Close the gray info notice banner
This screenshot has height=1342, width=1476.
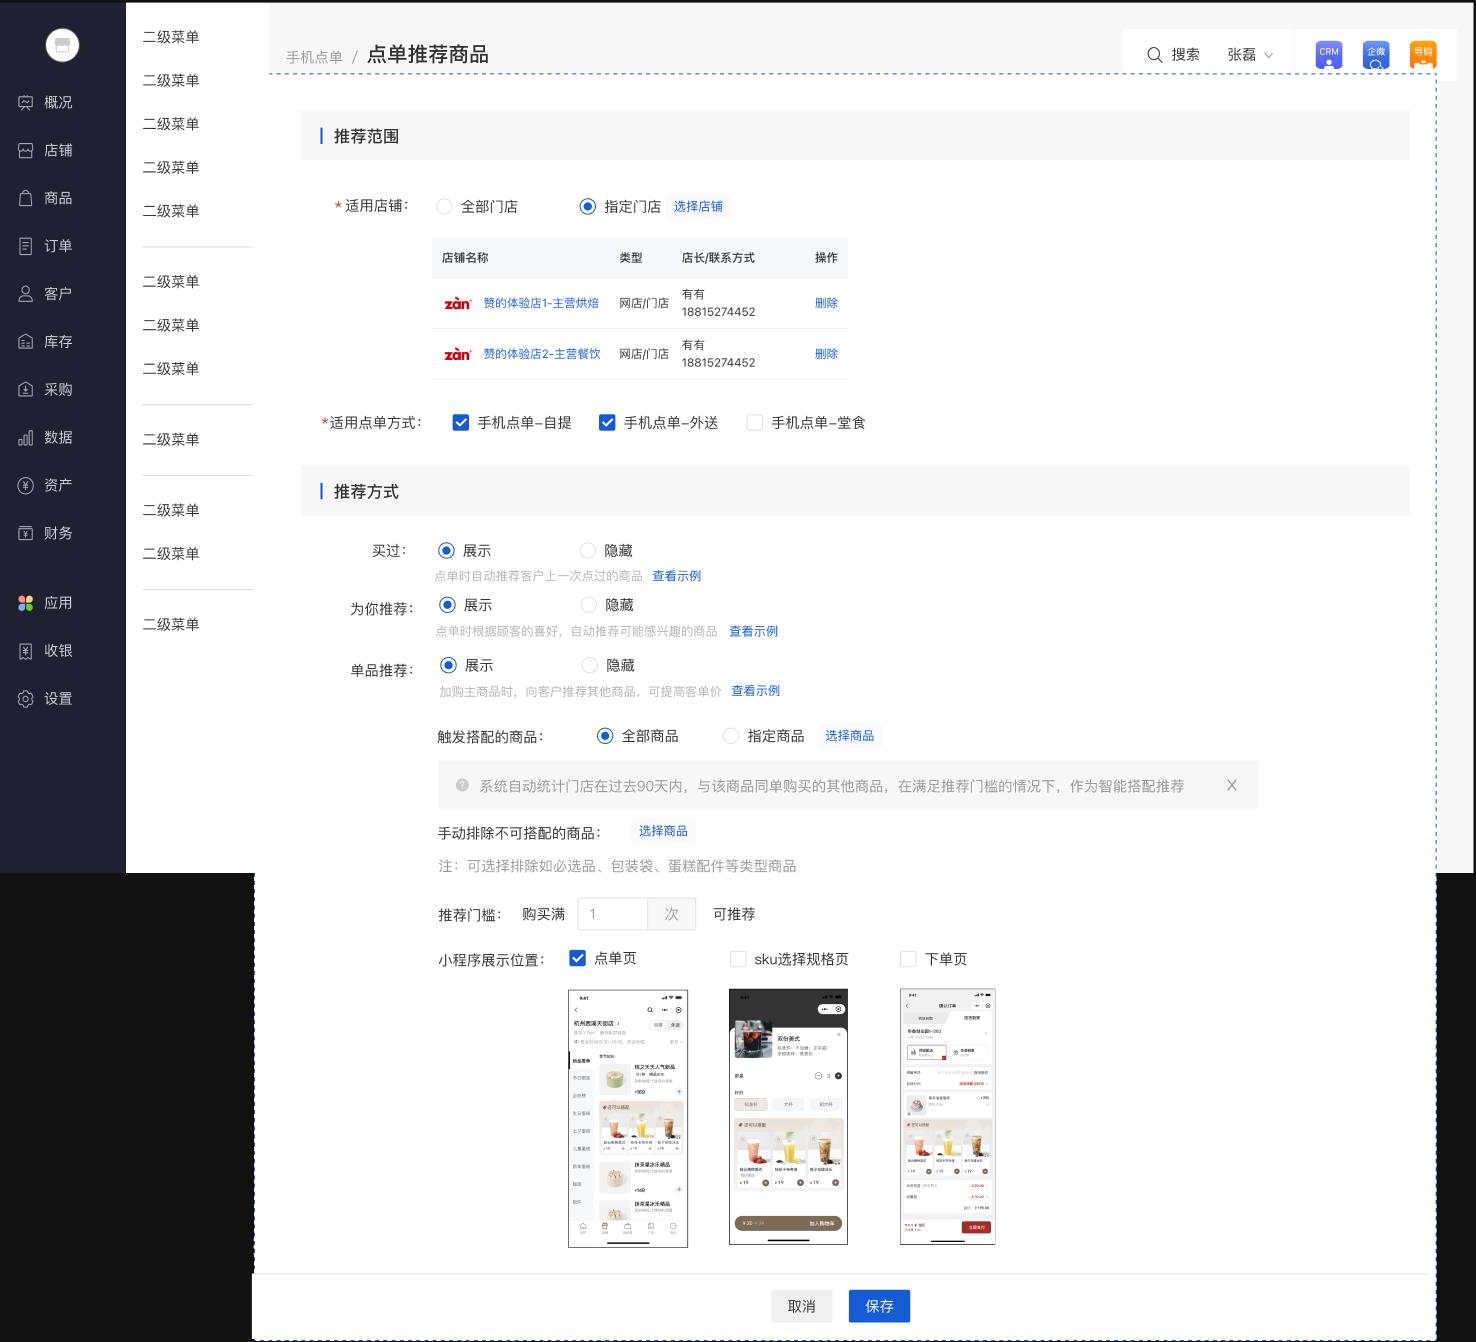tap(1231, 786)
